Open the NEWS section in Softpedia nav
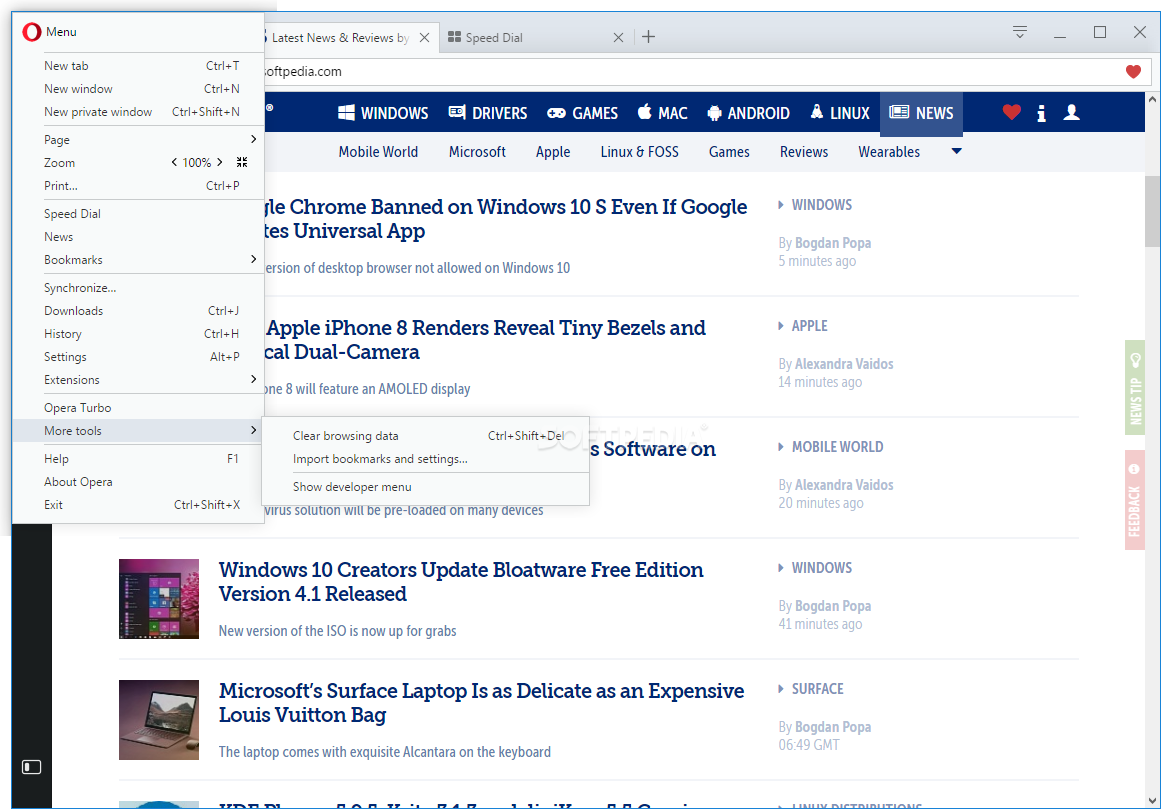Viewport: 1161px width, 809px height. tap(921, 113)
